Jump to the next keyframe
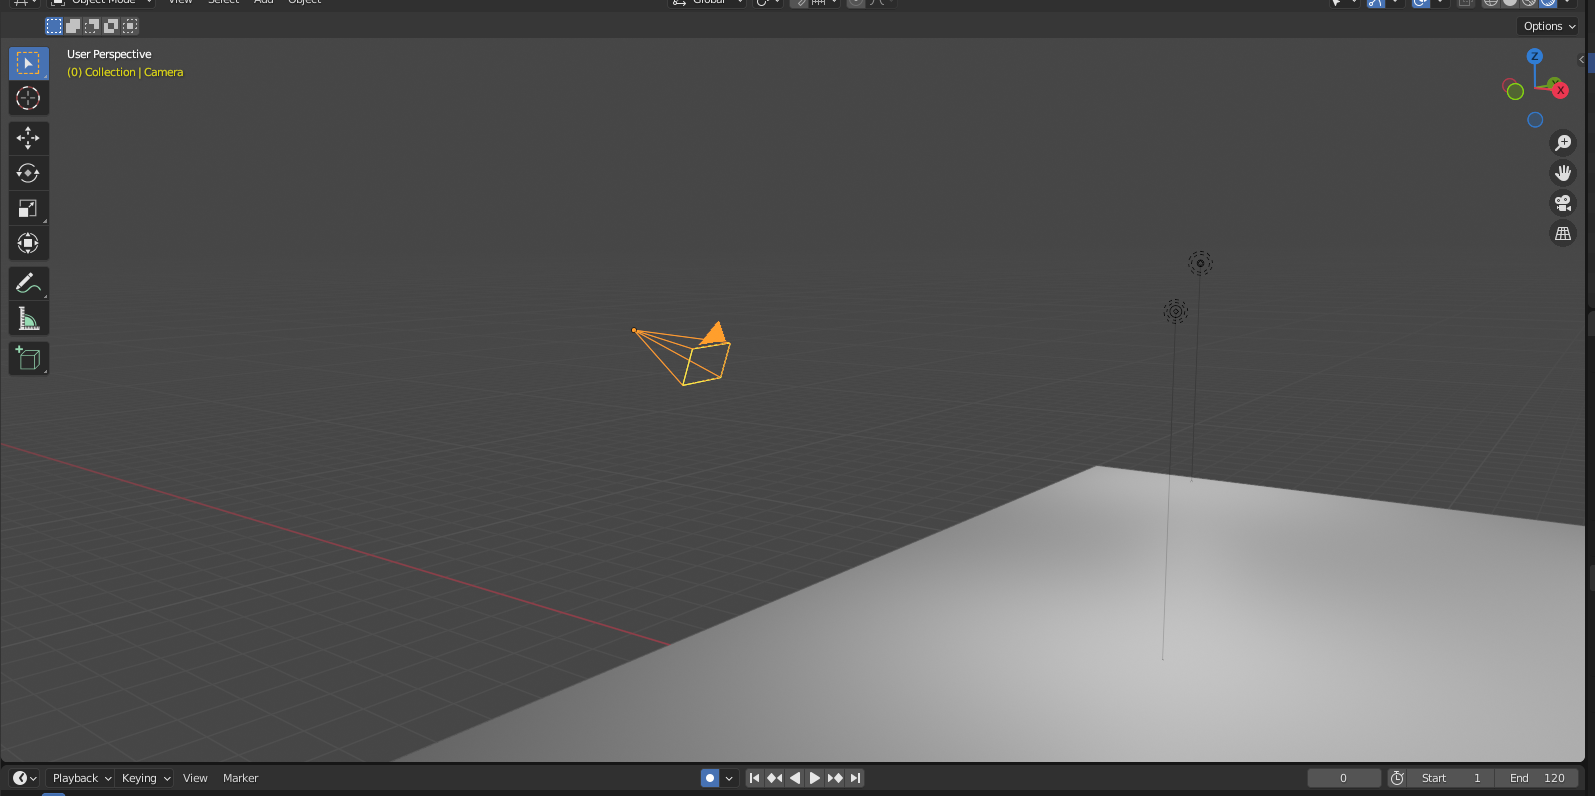Viewport: 1595px width, 796px height. 835,778
